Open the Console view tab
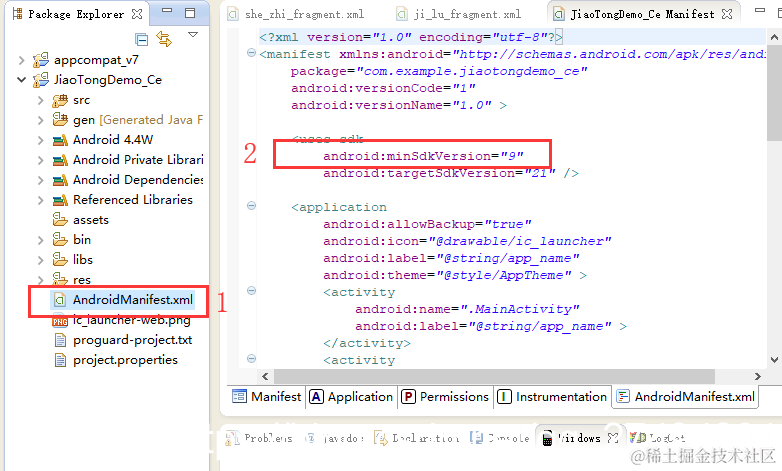782x471 pixels. [500, 438]
